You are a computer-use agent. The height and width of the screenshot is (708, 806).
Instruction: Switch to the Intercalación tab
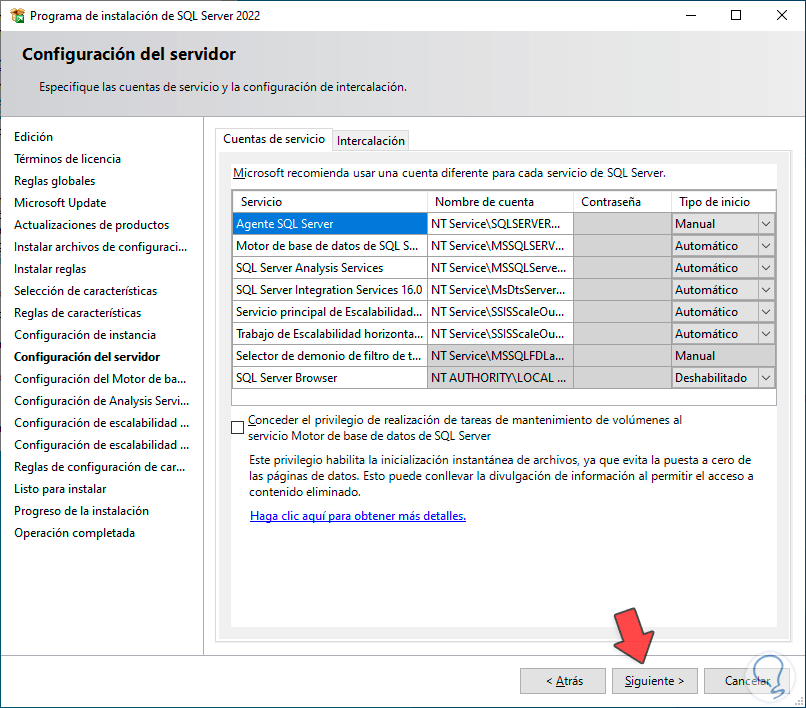(x=371, y=140)
